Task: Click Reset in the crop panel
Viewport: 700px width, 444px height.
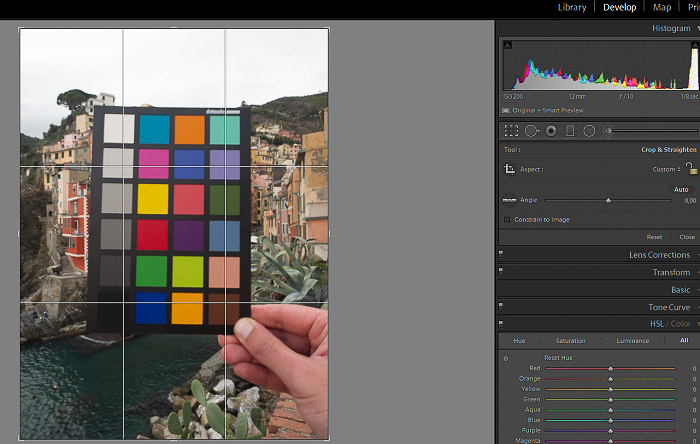Action: coord(654,237)
